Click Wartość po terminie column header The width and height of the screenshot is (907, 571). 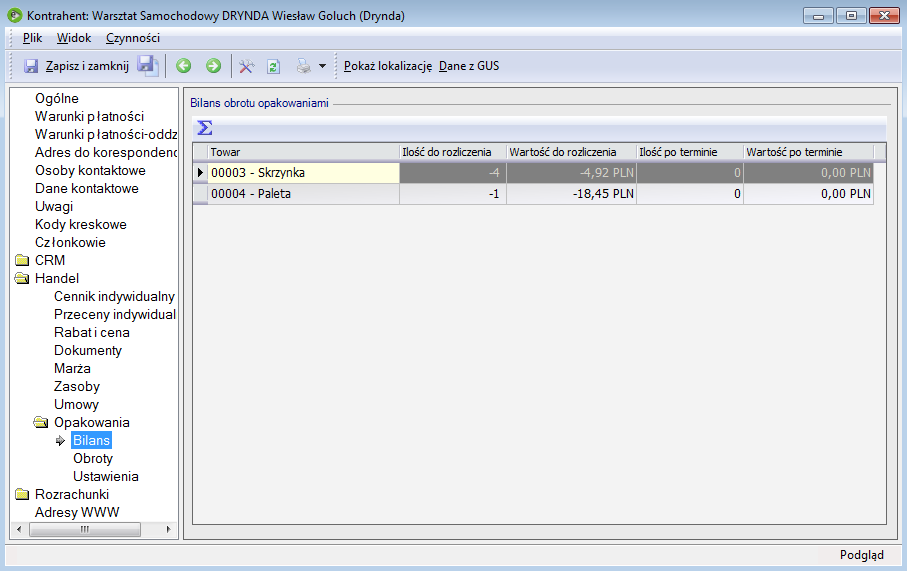click(809, 152)
